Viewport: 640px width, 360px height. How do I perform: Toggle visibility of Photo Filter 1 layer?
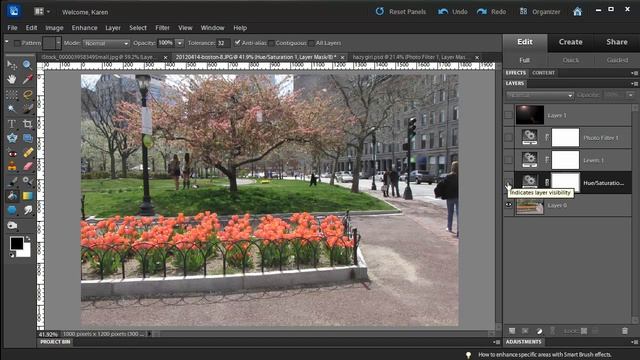point(508,138)
